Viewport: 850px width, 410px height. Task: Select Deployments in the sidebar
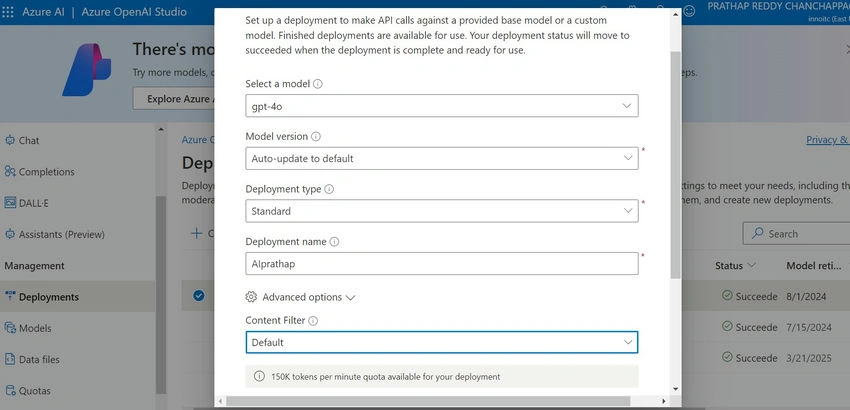[78, 297]
